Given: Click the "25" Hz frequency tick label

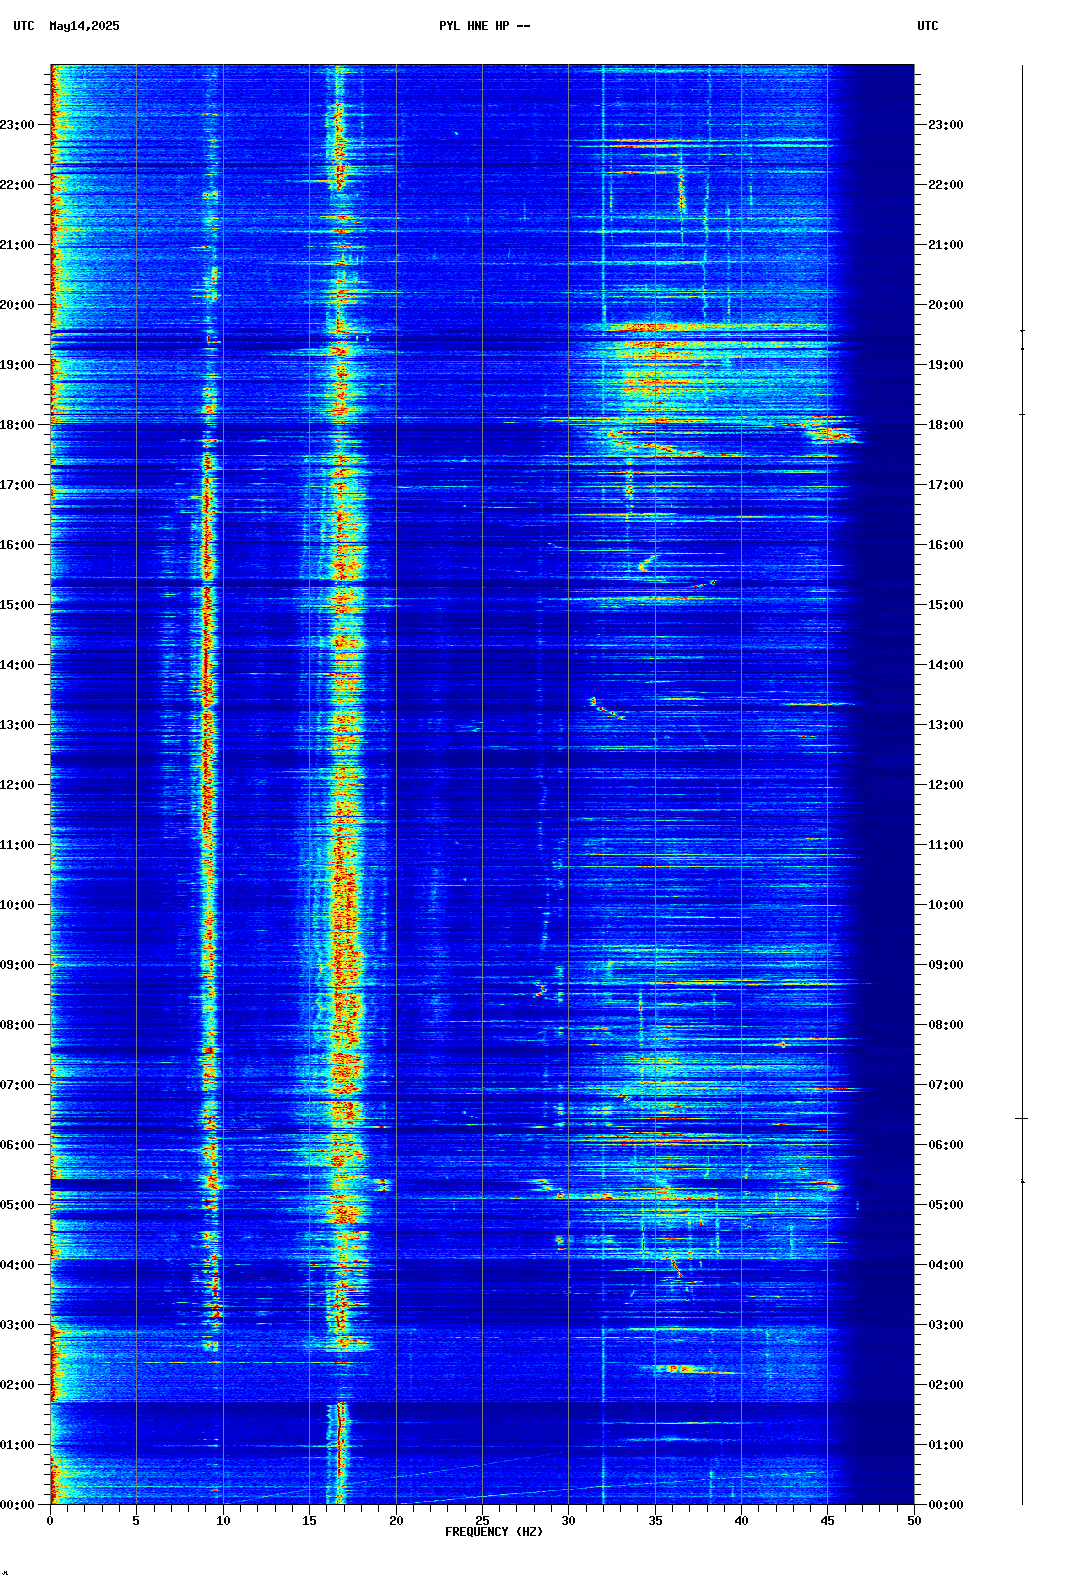Looking at the screenshot, I should 482,1521.
